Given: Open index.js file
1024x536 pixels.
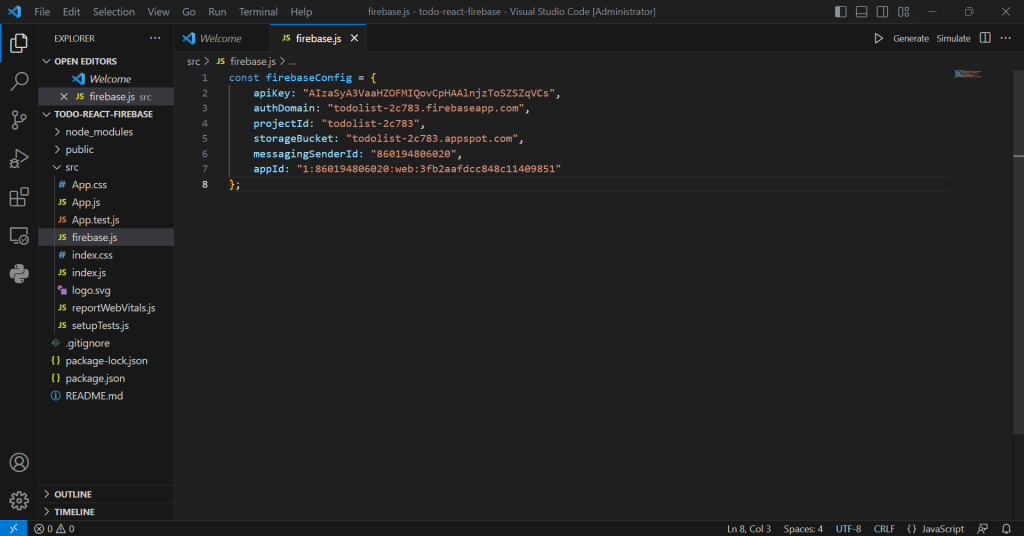Looking at the screenshot, I should point(106,273).
